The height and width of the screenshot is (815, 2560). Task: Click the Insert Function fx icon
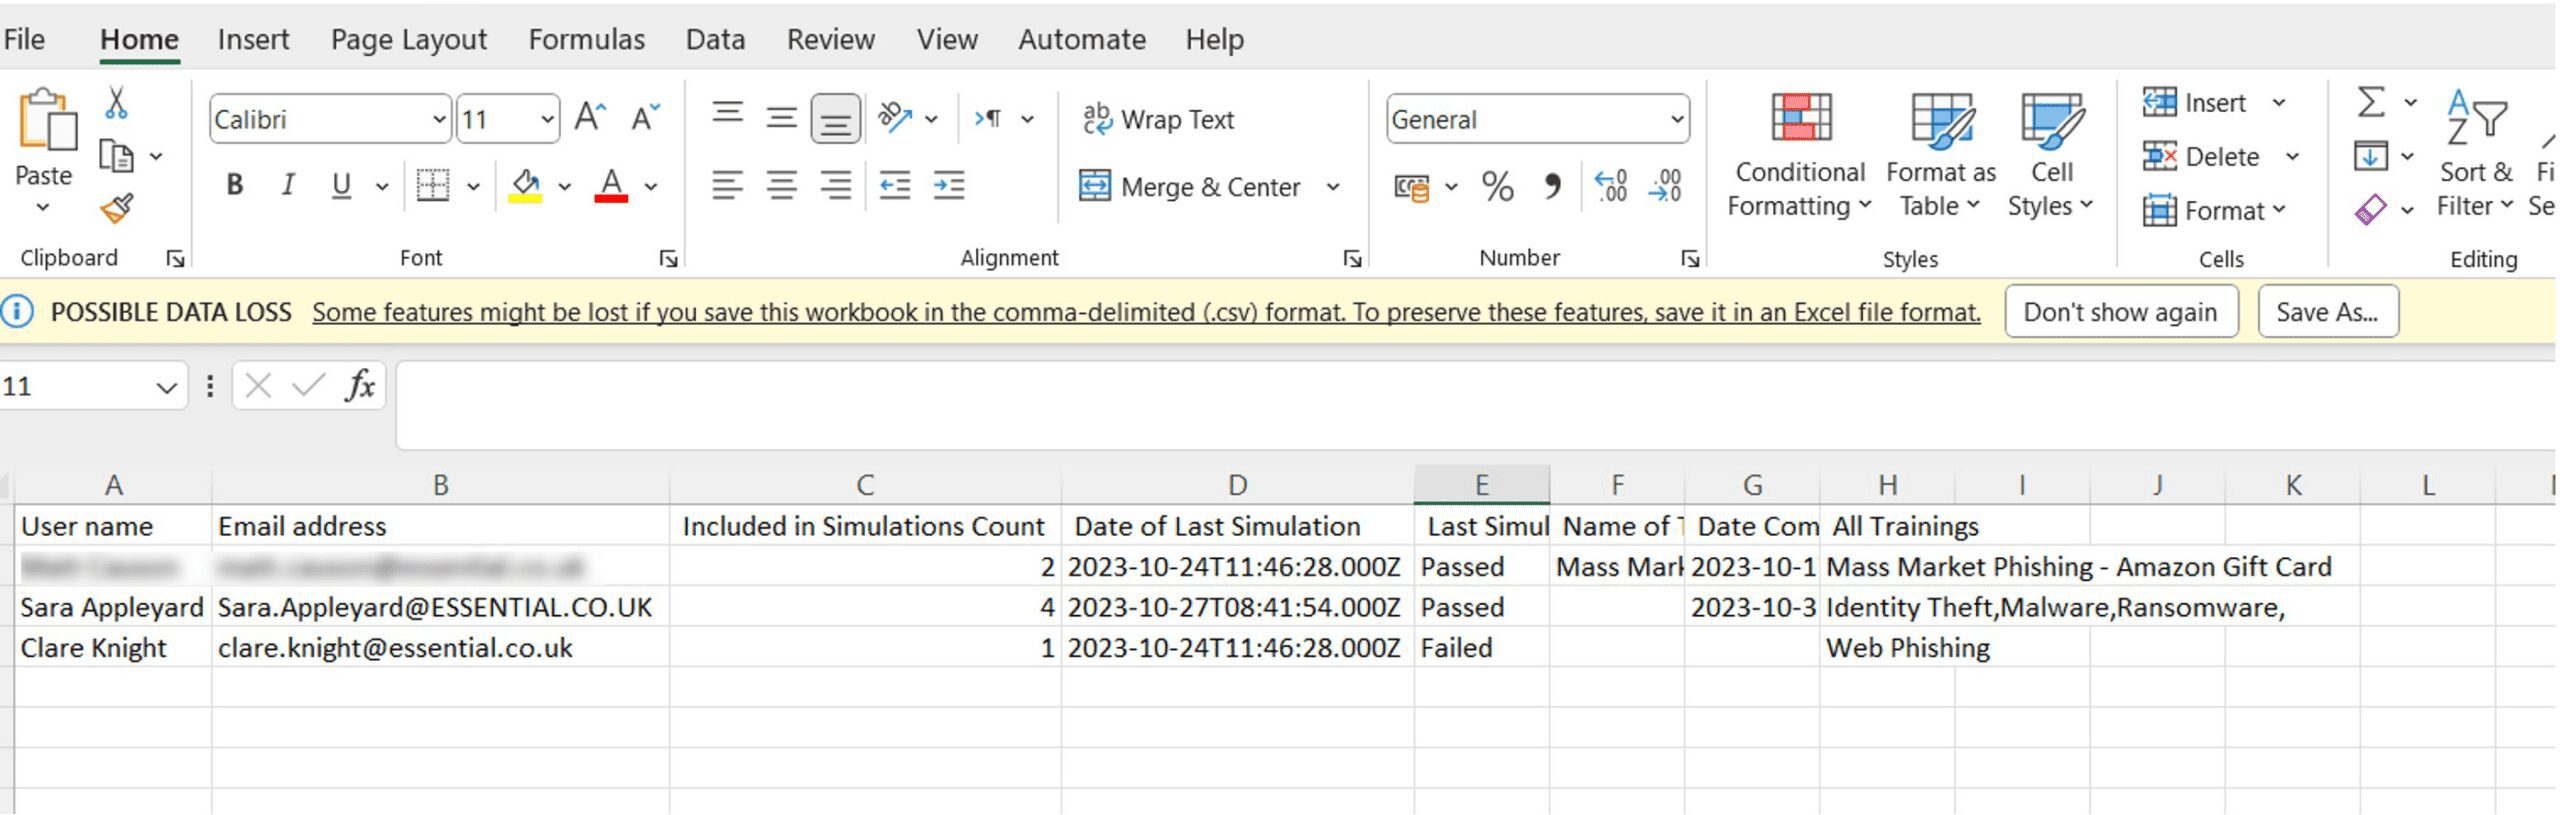coord(359,385)
